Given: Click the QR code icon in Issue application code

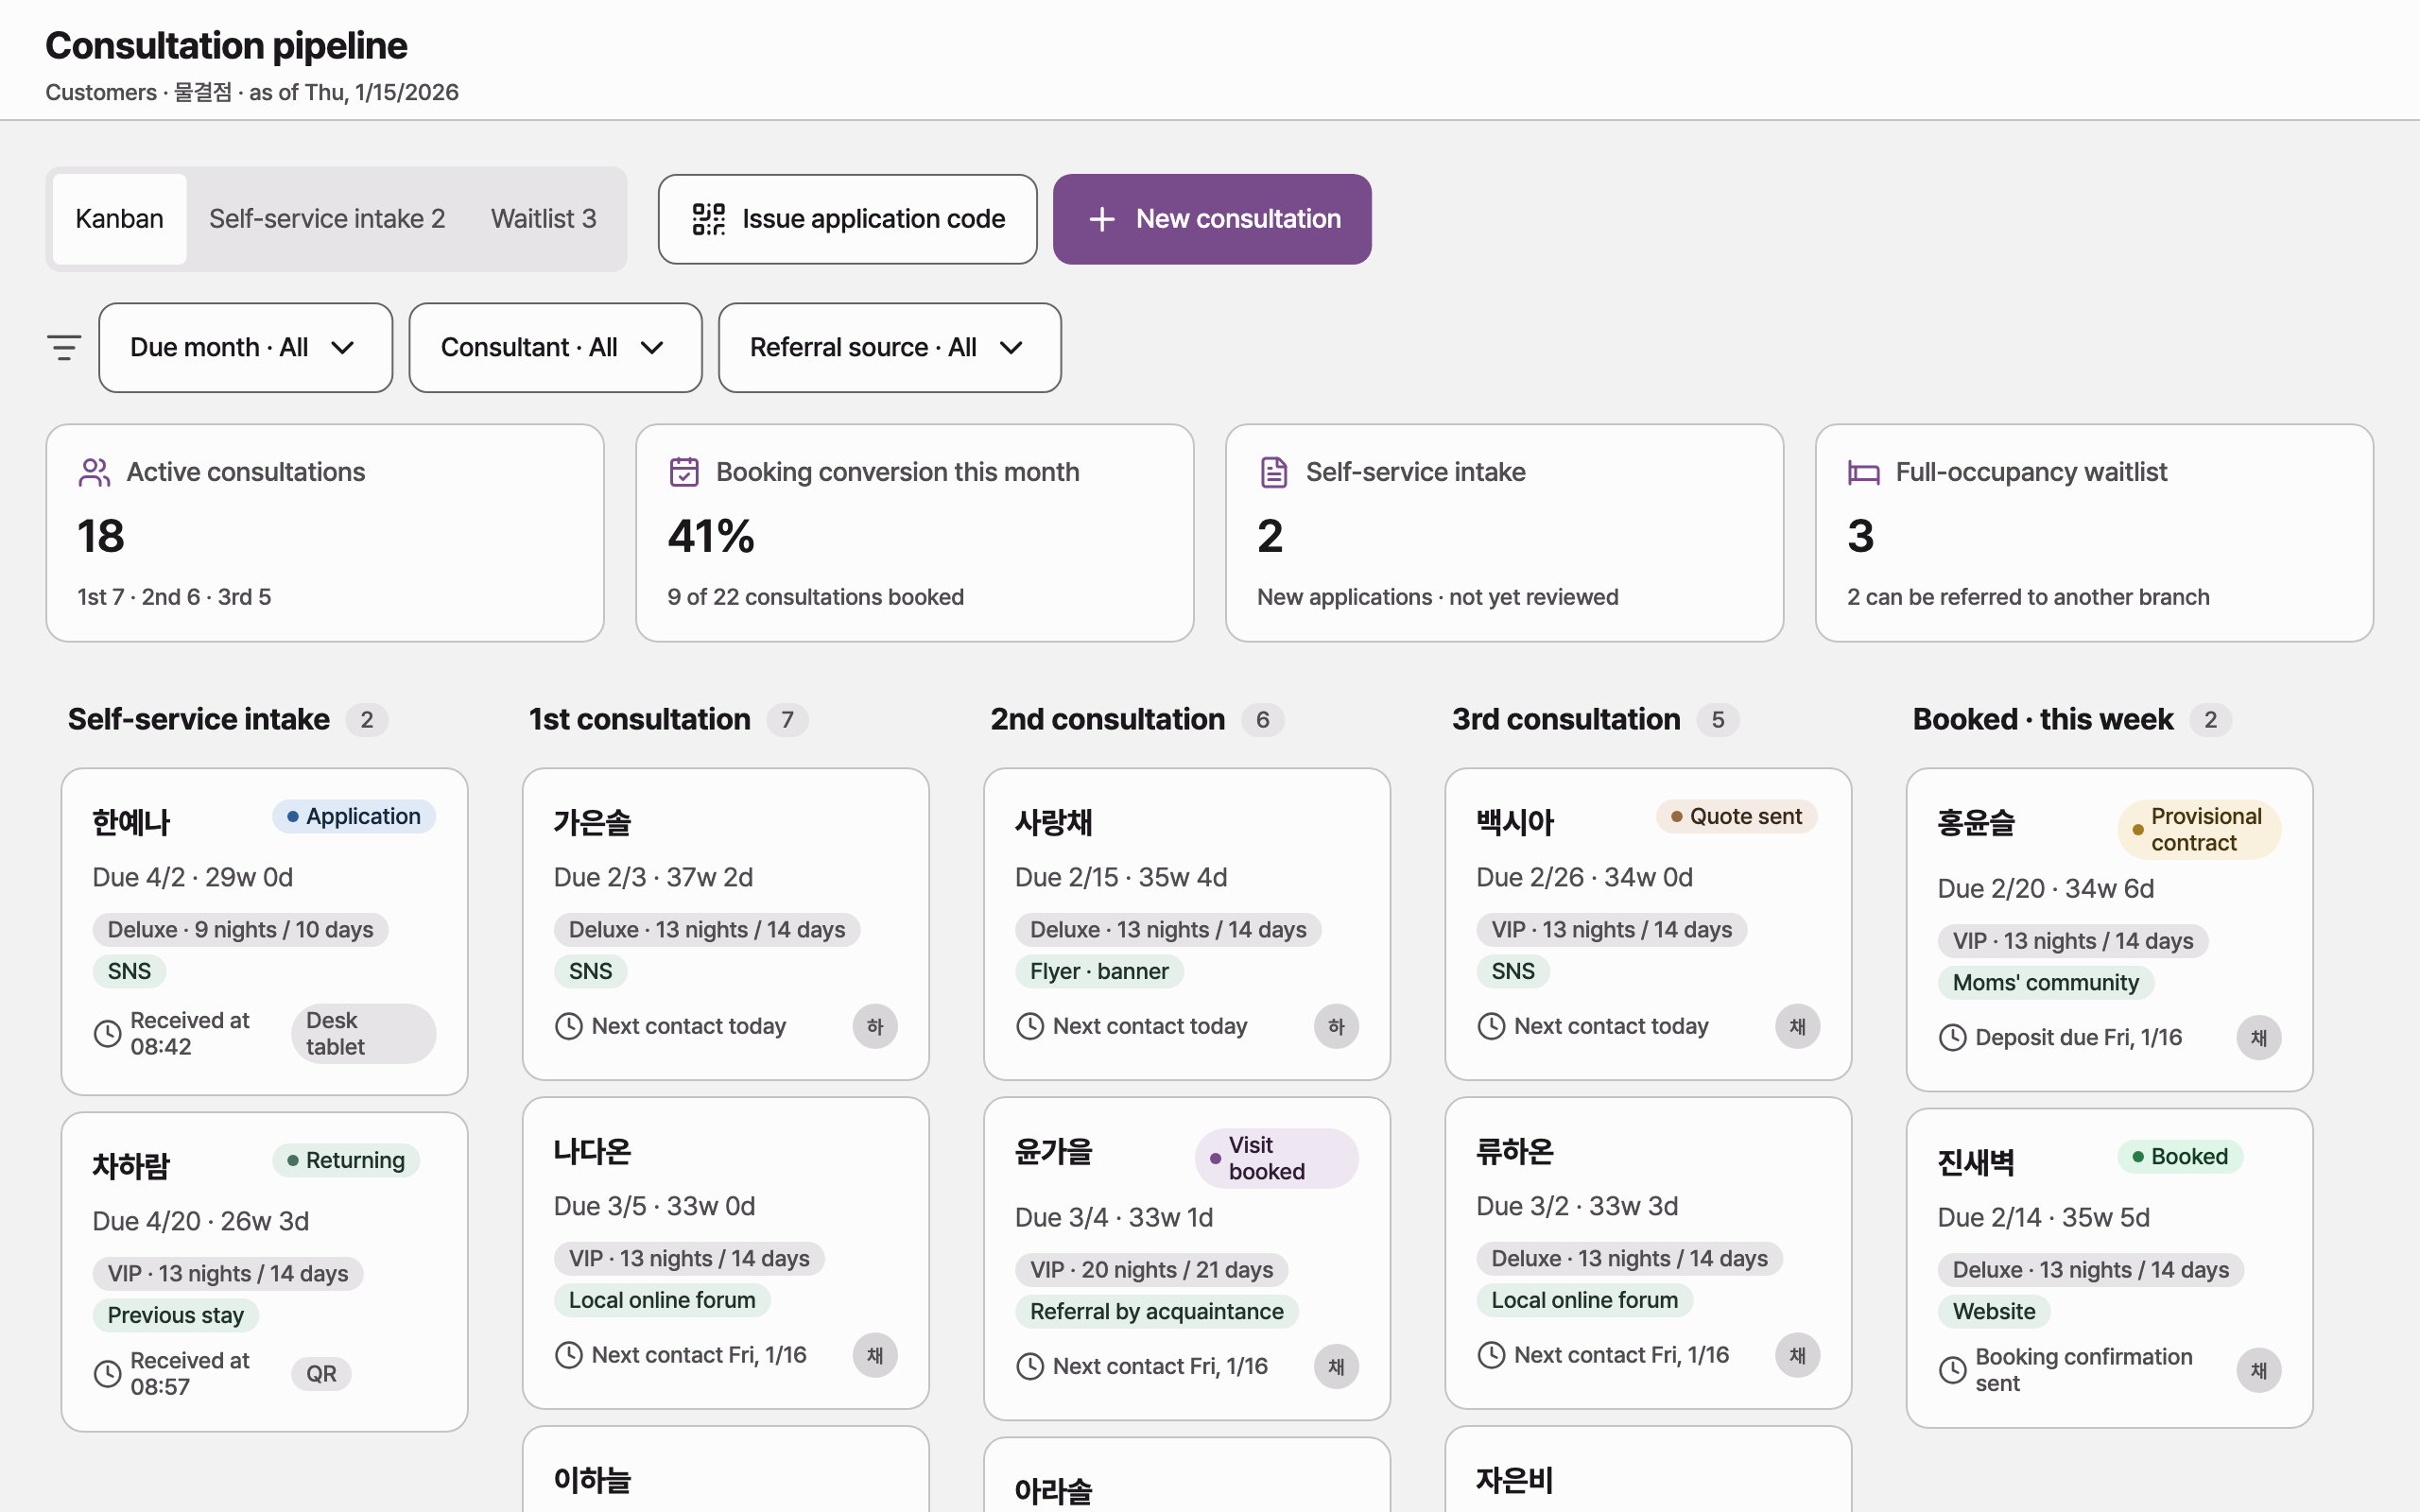Looking at the screenshot, I should point(709,219).
